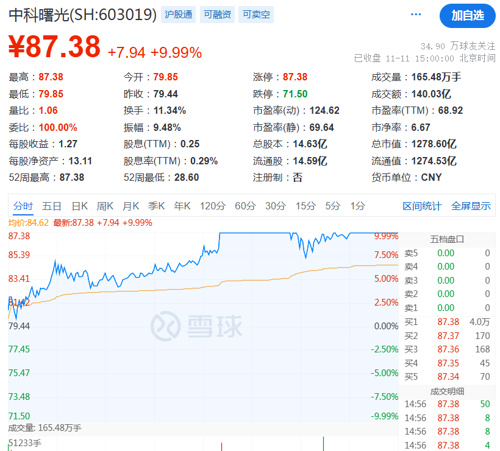The height and width of the screenshot is (451, 500).
Task: Select the 30分 interval tab
Action: point(275,206)
